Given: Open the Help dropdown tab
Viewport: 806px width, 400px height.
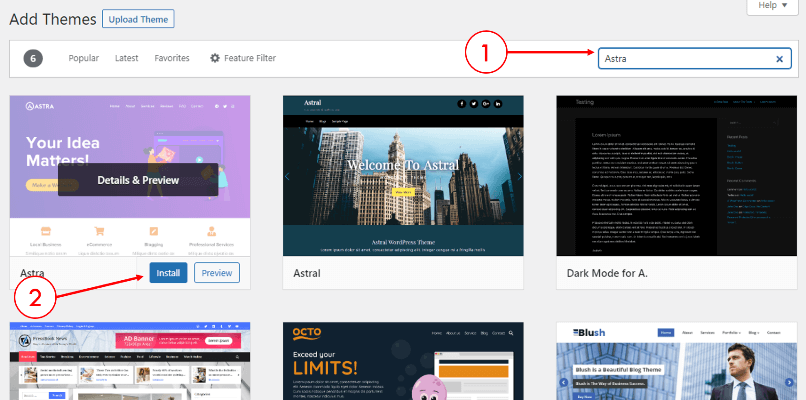Looking at the screenshot, I should point(773,6).
